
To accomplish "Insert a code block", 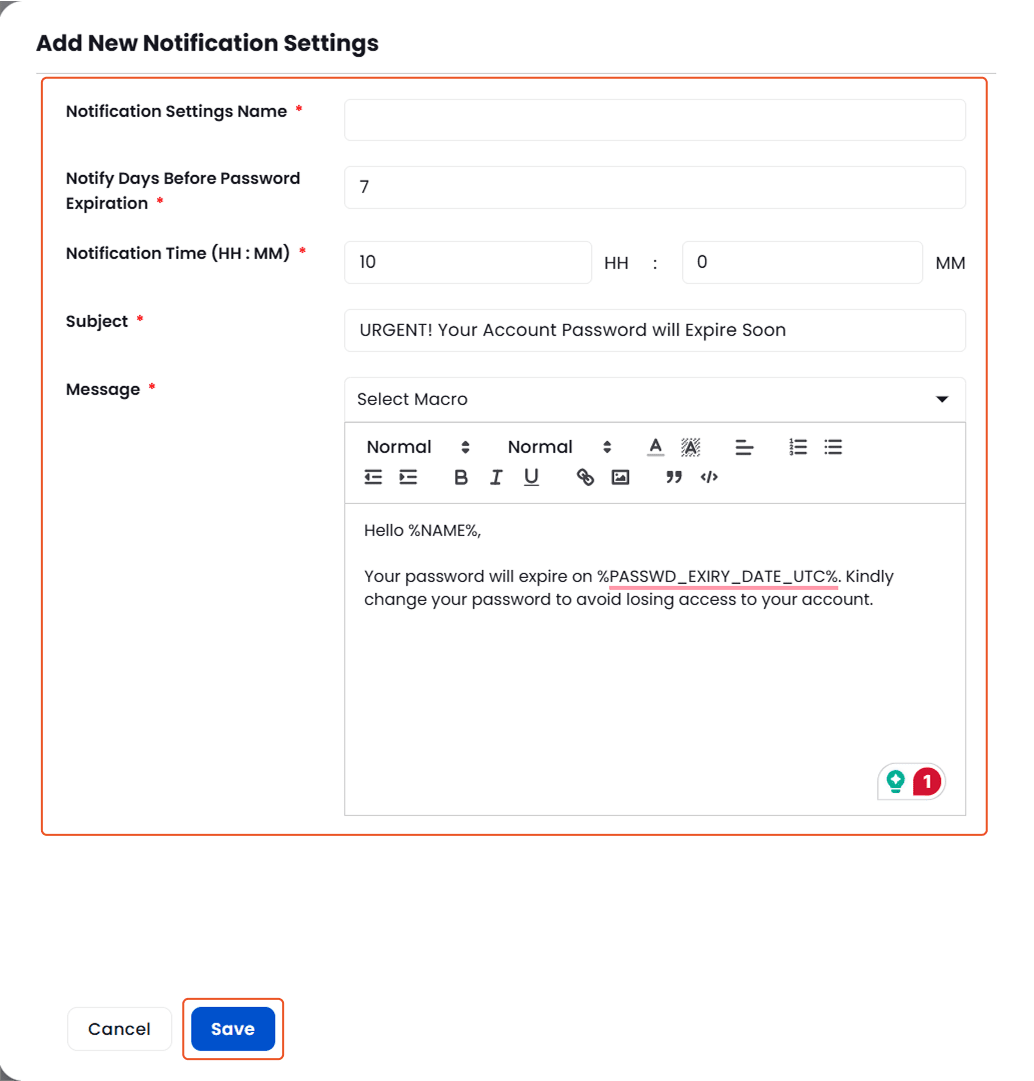I will pyautogui.click(x=709, y=477).
